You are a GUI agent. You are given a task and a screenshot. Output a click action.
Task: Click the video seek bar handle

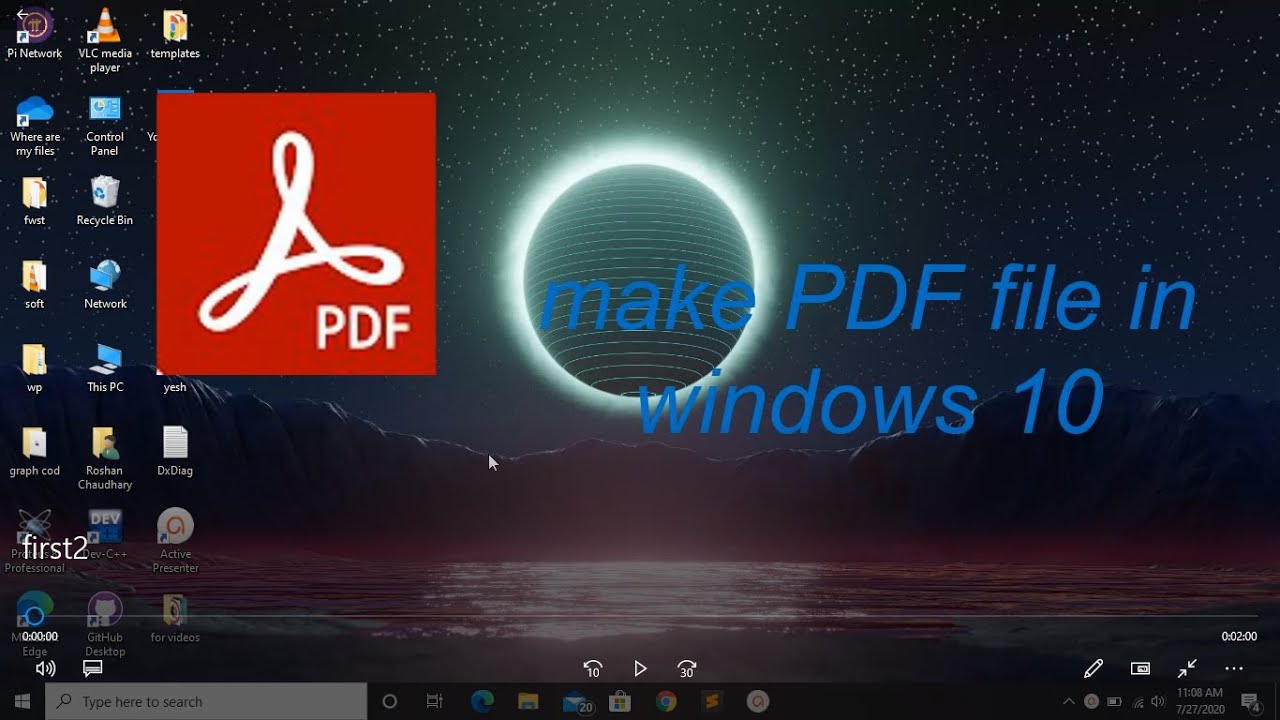click(35, 616)
